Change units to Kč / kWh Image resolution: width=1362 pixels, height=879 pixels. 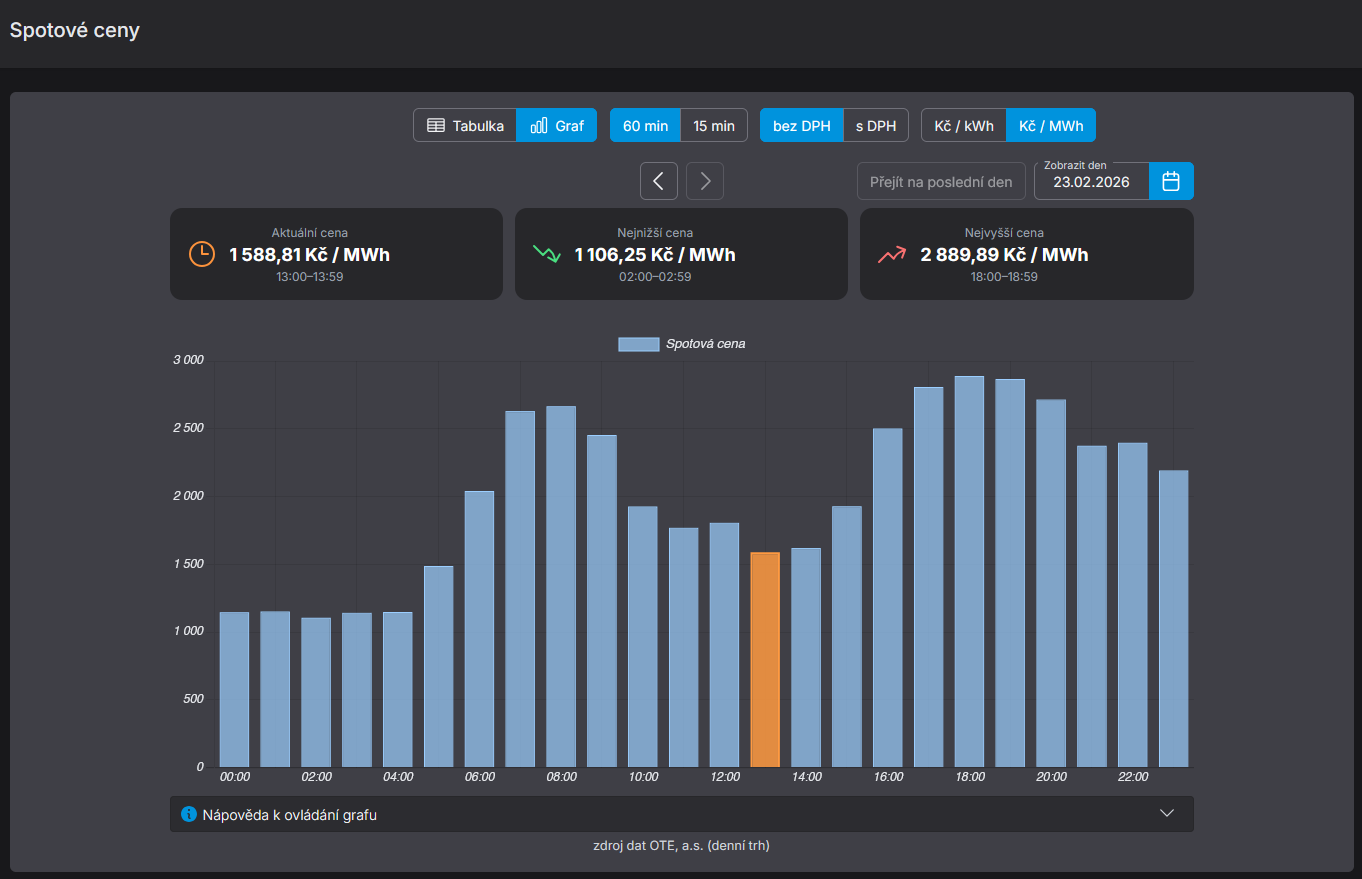coord(964,126)
